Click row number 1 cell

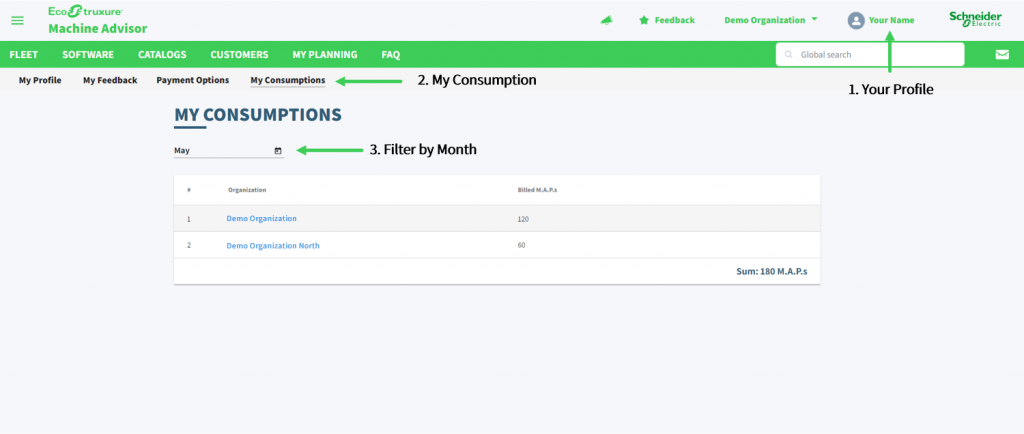189,219
